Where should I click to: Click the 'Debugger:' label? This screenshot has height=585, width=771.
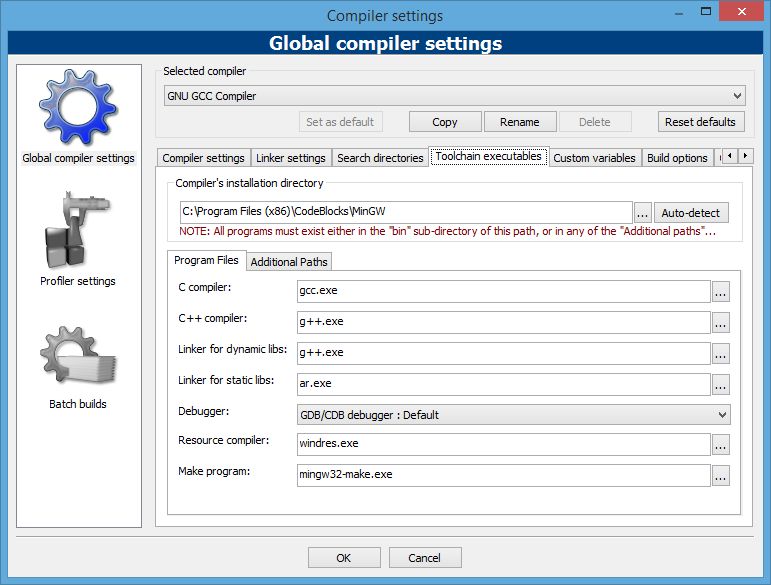click(x=204, y=411)
